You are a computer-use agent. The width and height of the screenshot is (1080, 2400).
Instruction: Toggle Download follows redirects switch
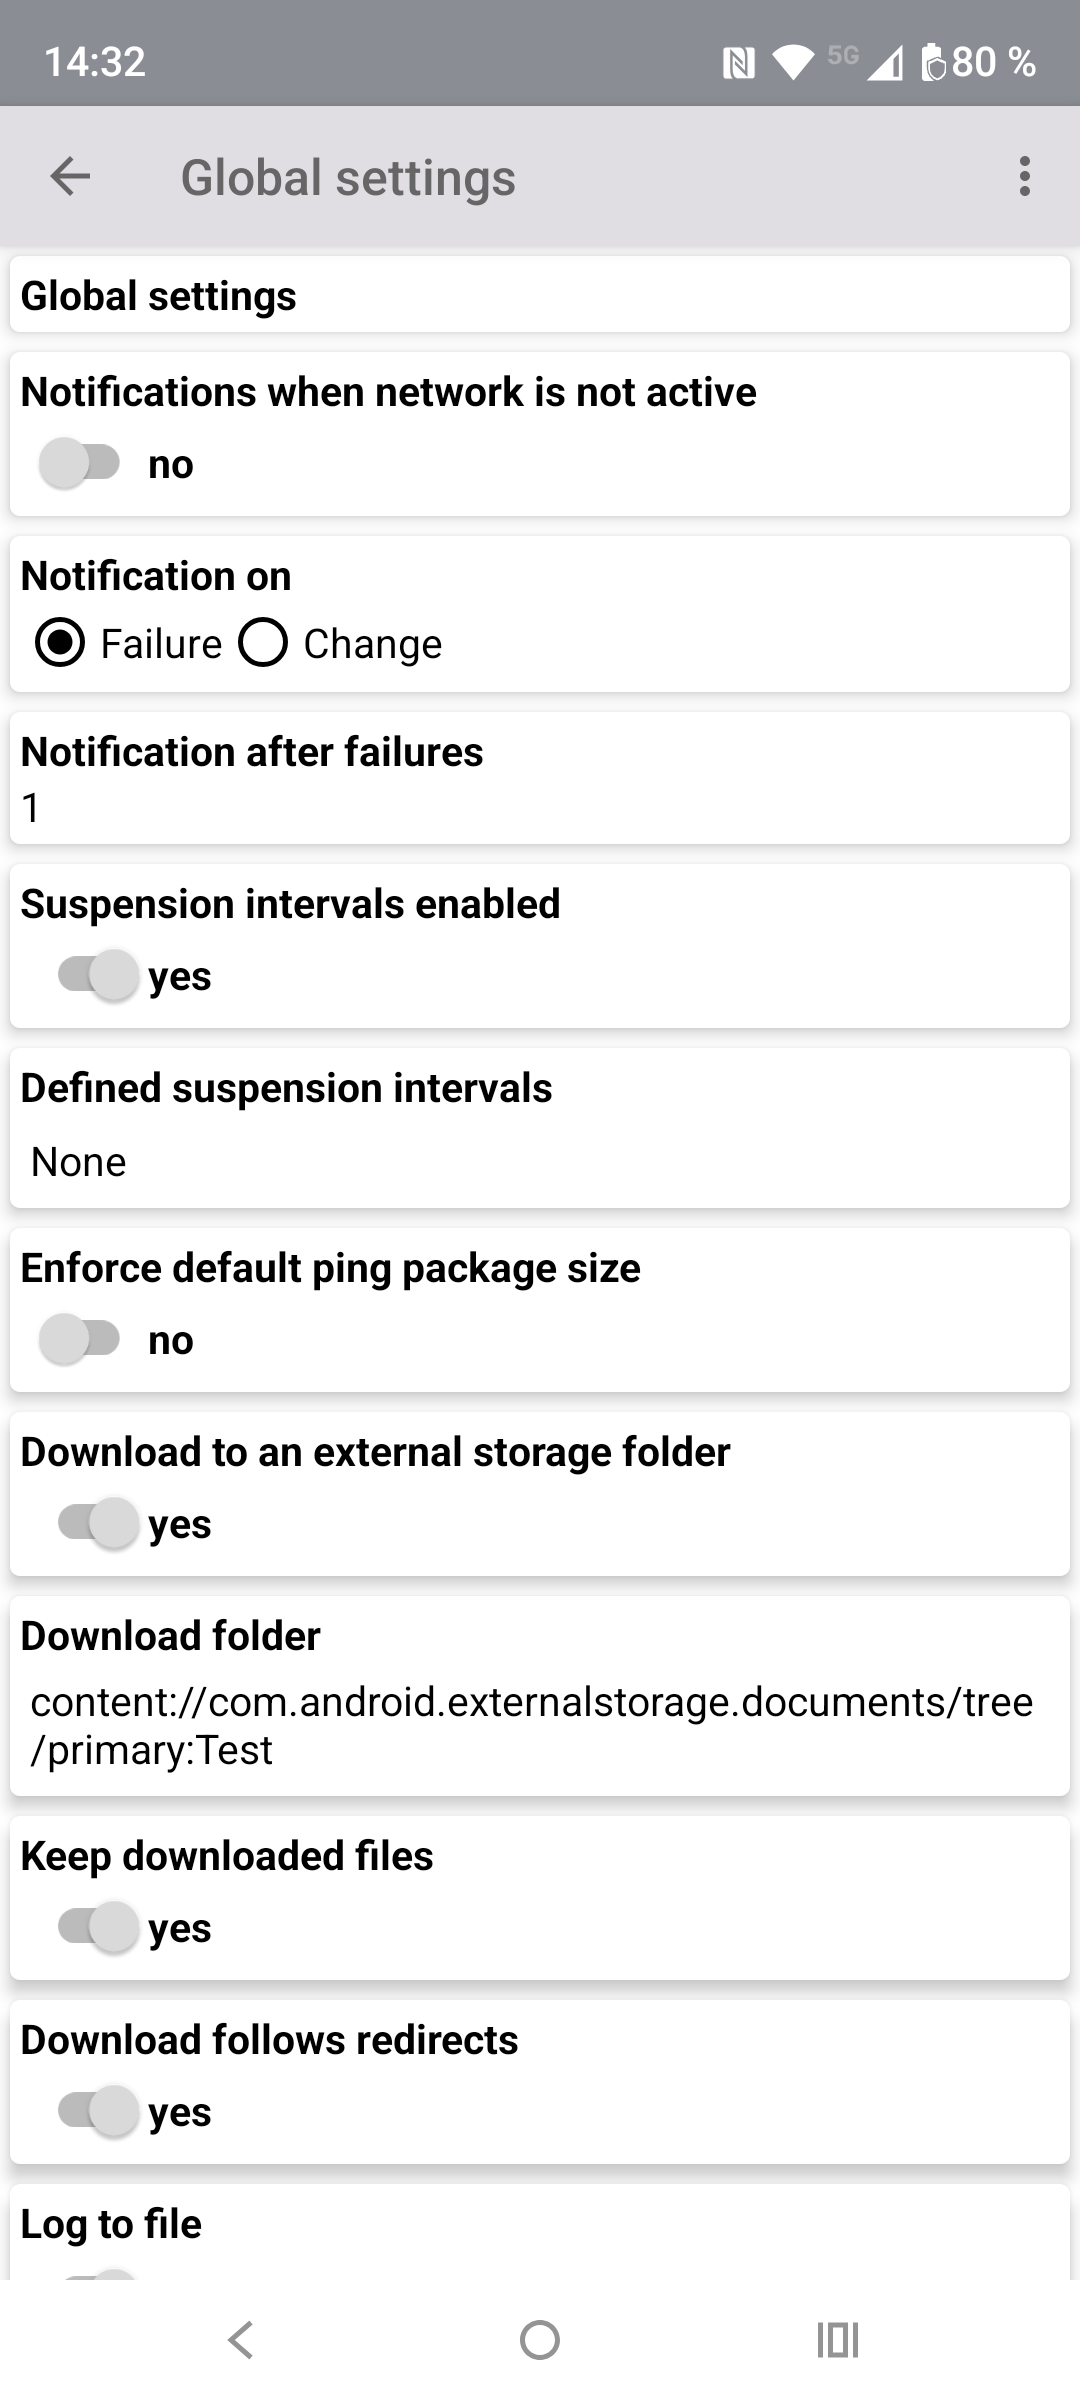tap(98, 2111)
